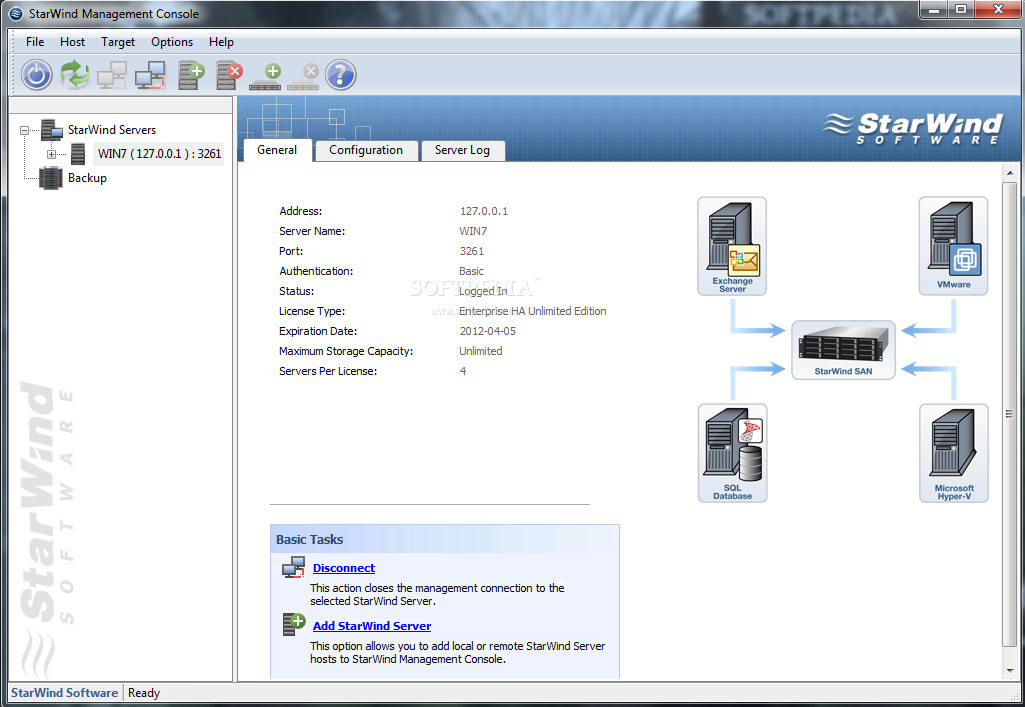Click the green refresh arrows icon
The image size is (1025, 707).
[75, 74]
